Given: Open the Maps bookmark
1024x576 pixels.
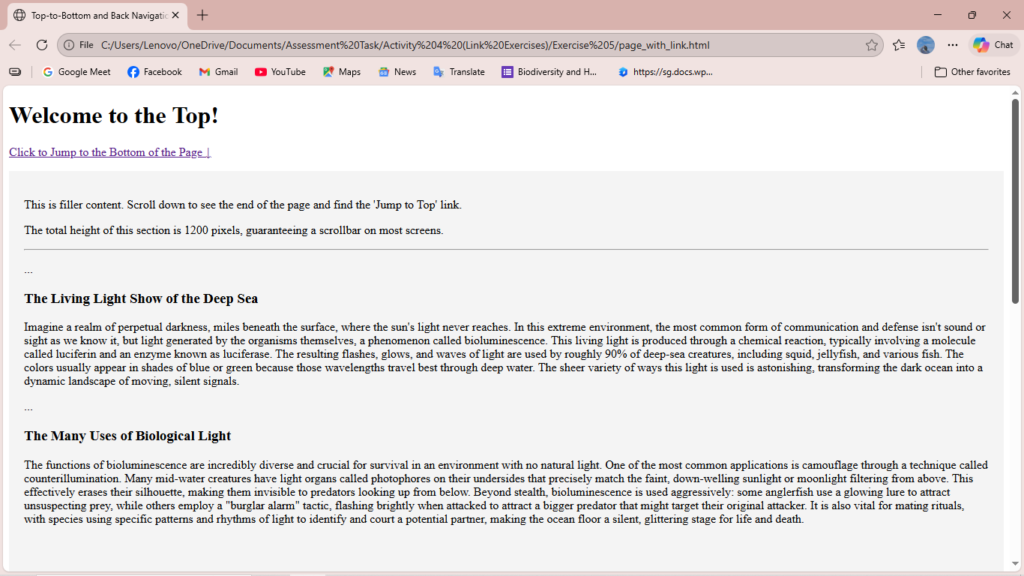Looking at the screenshot, I should click(341, 72).
